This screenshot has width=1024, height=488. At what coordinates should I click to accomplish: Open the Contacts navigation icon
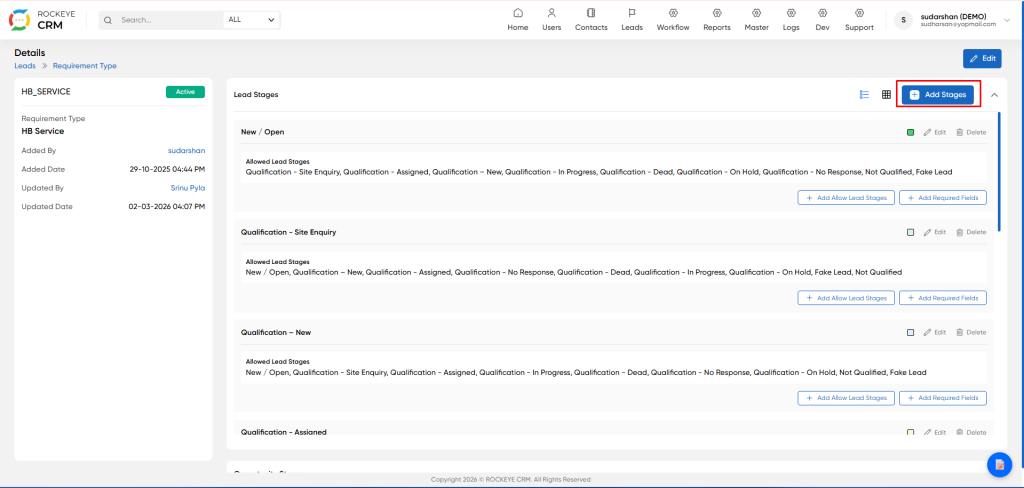[591, 13]
